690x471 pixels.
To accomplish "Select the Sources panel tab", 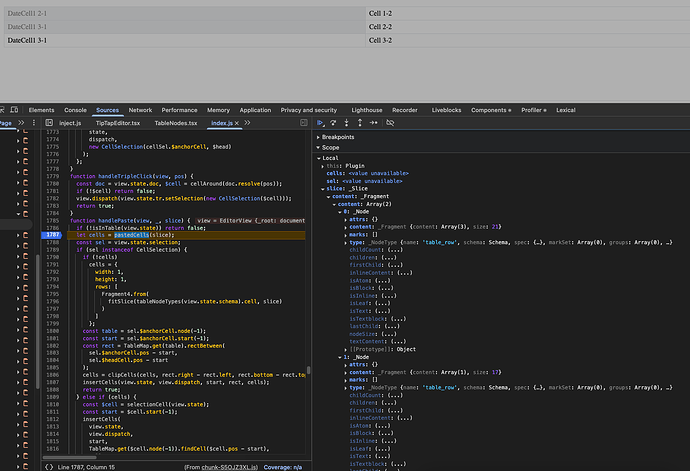I will pos(107,110).
